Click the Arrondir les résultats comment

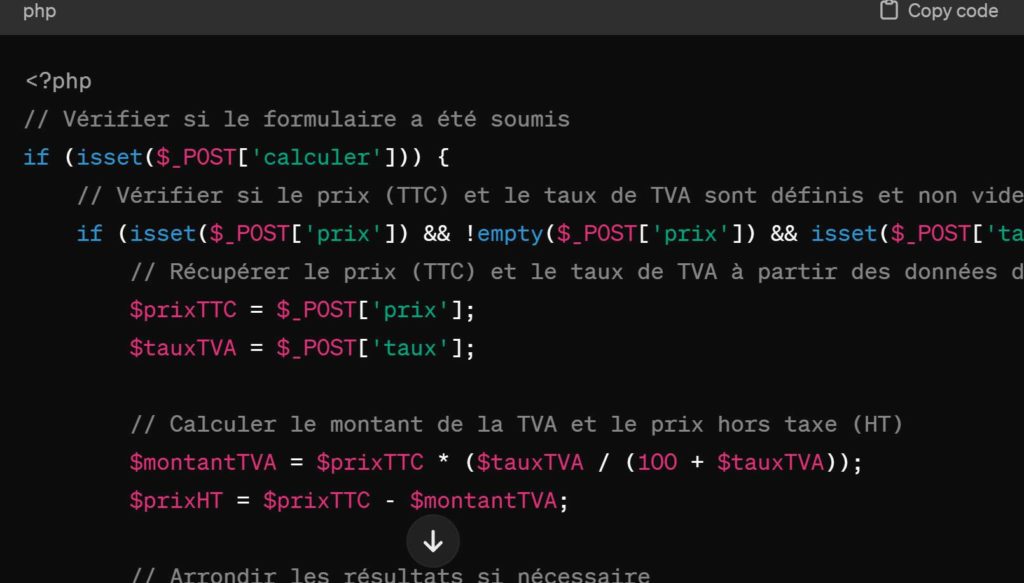[x=391, y=575]
